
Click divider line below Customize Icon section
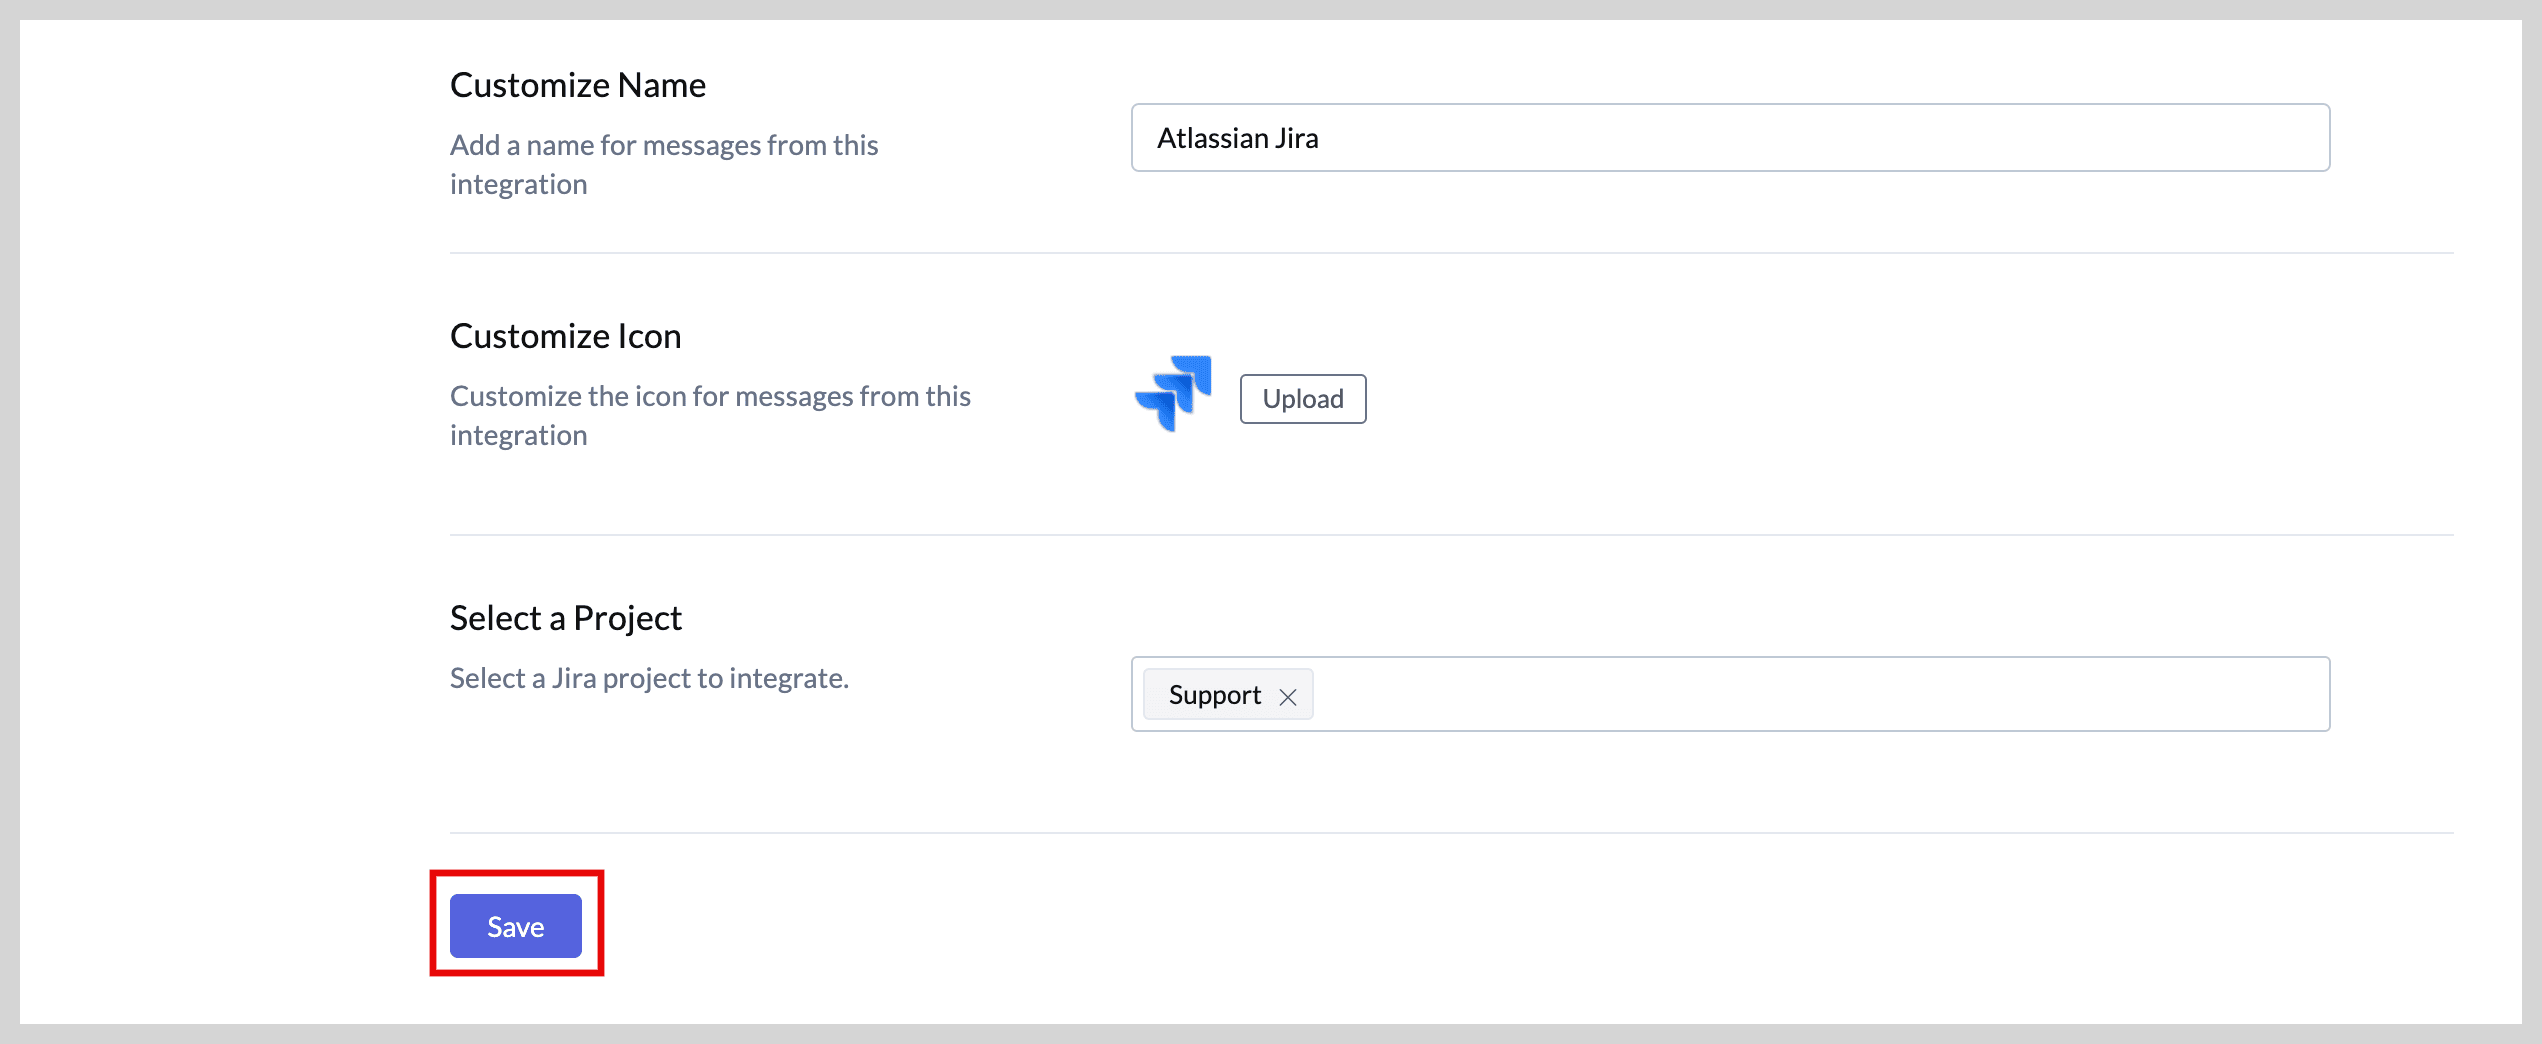1450,535
